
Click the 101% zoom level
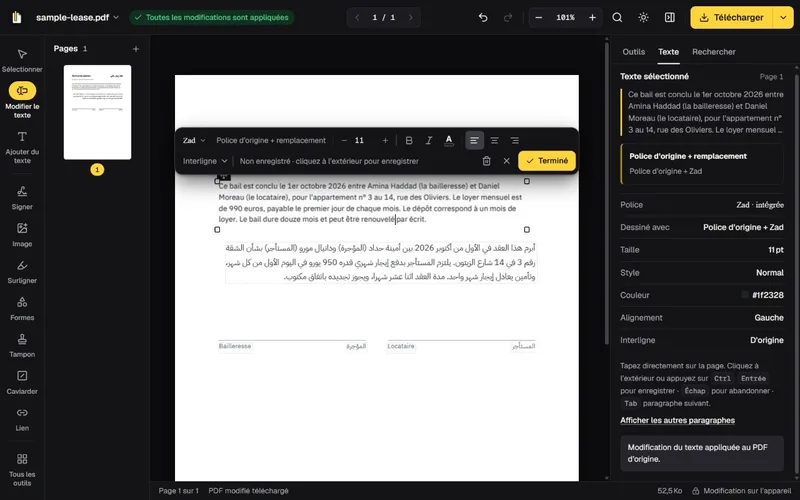click(x=565, y=17)
